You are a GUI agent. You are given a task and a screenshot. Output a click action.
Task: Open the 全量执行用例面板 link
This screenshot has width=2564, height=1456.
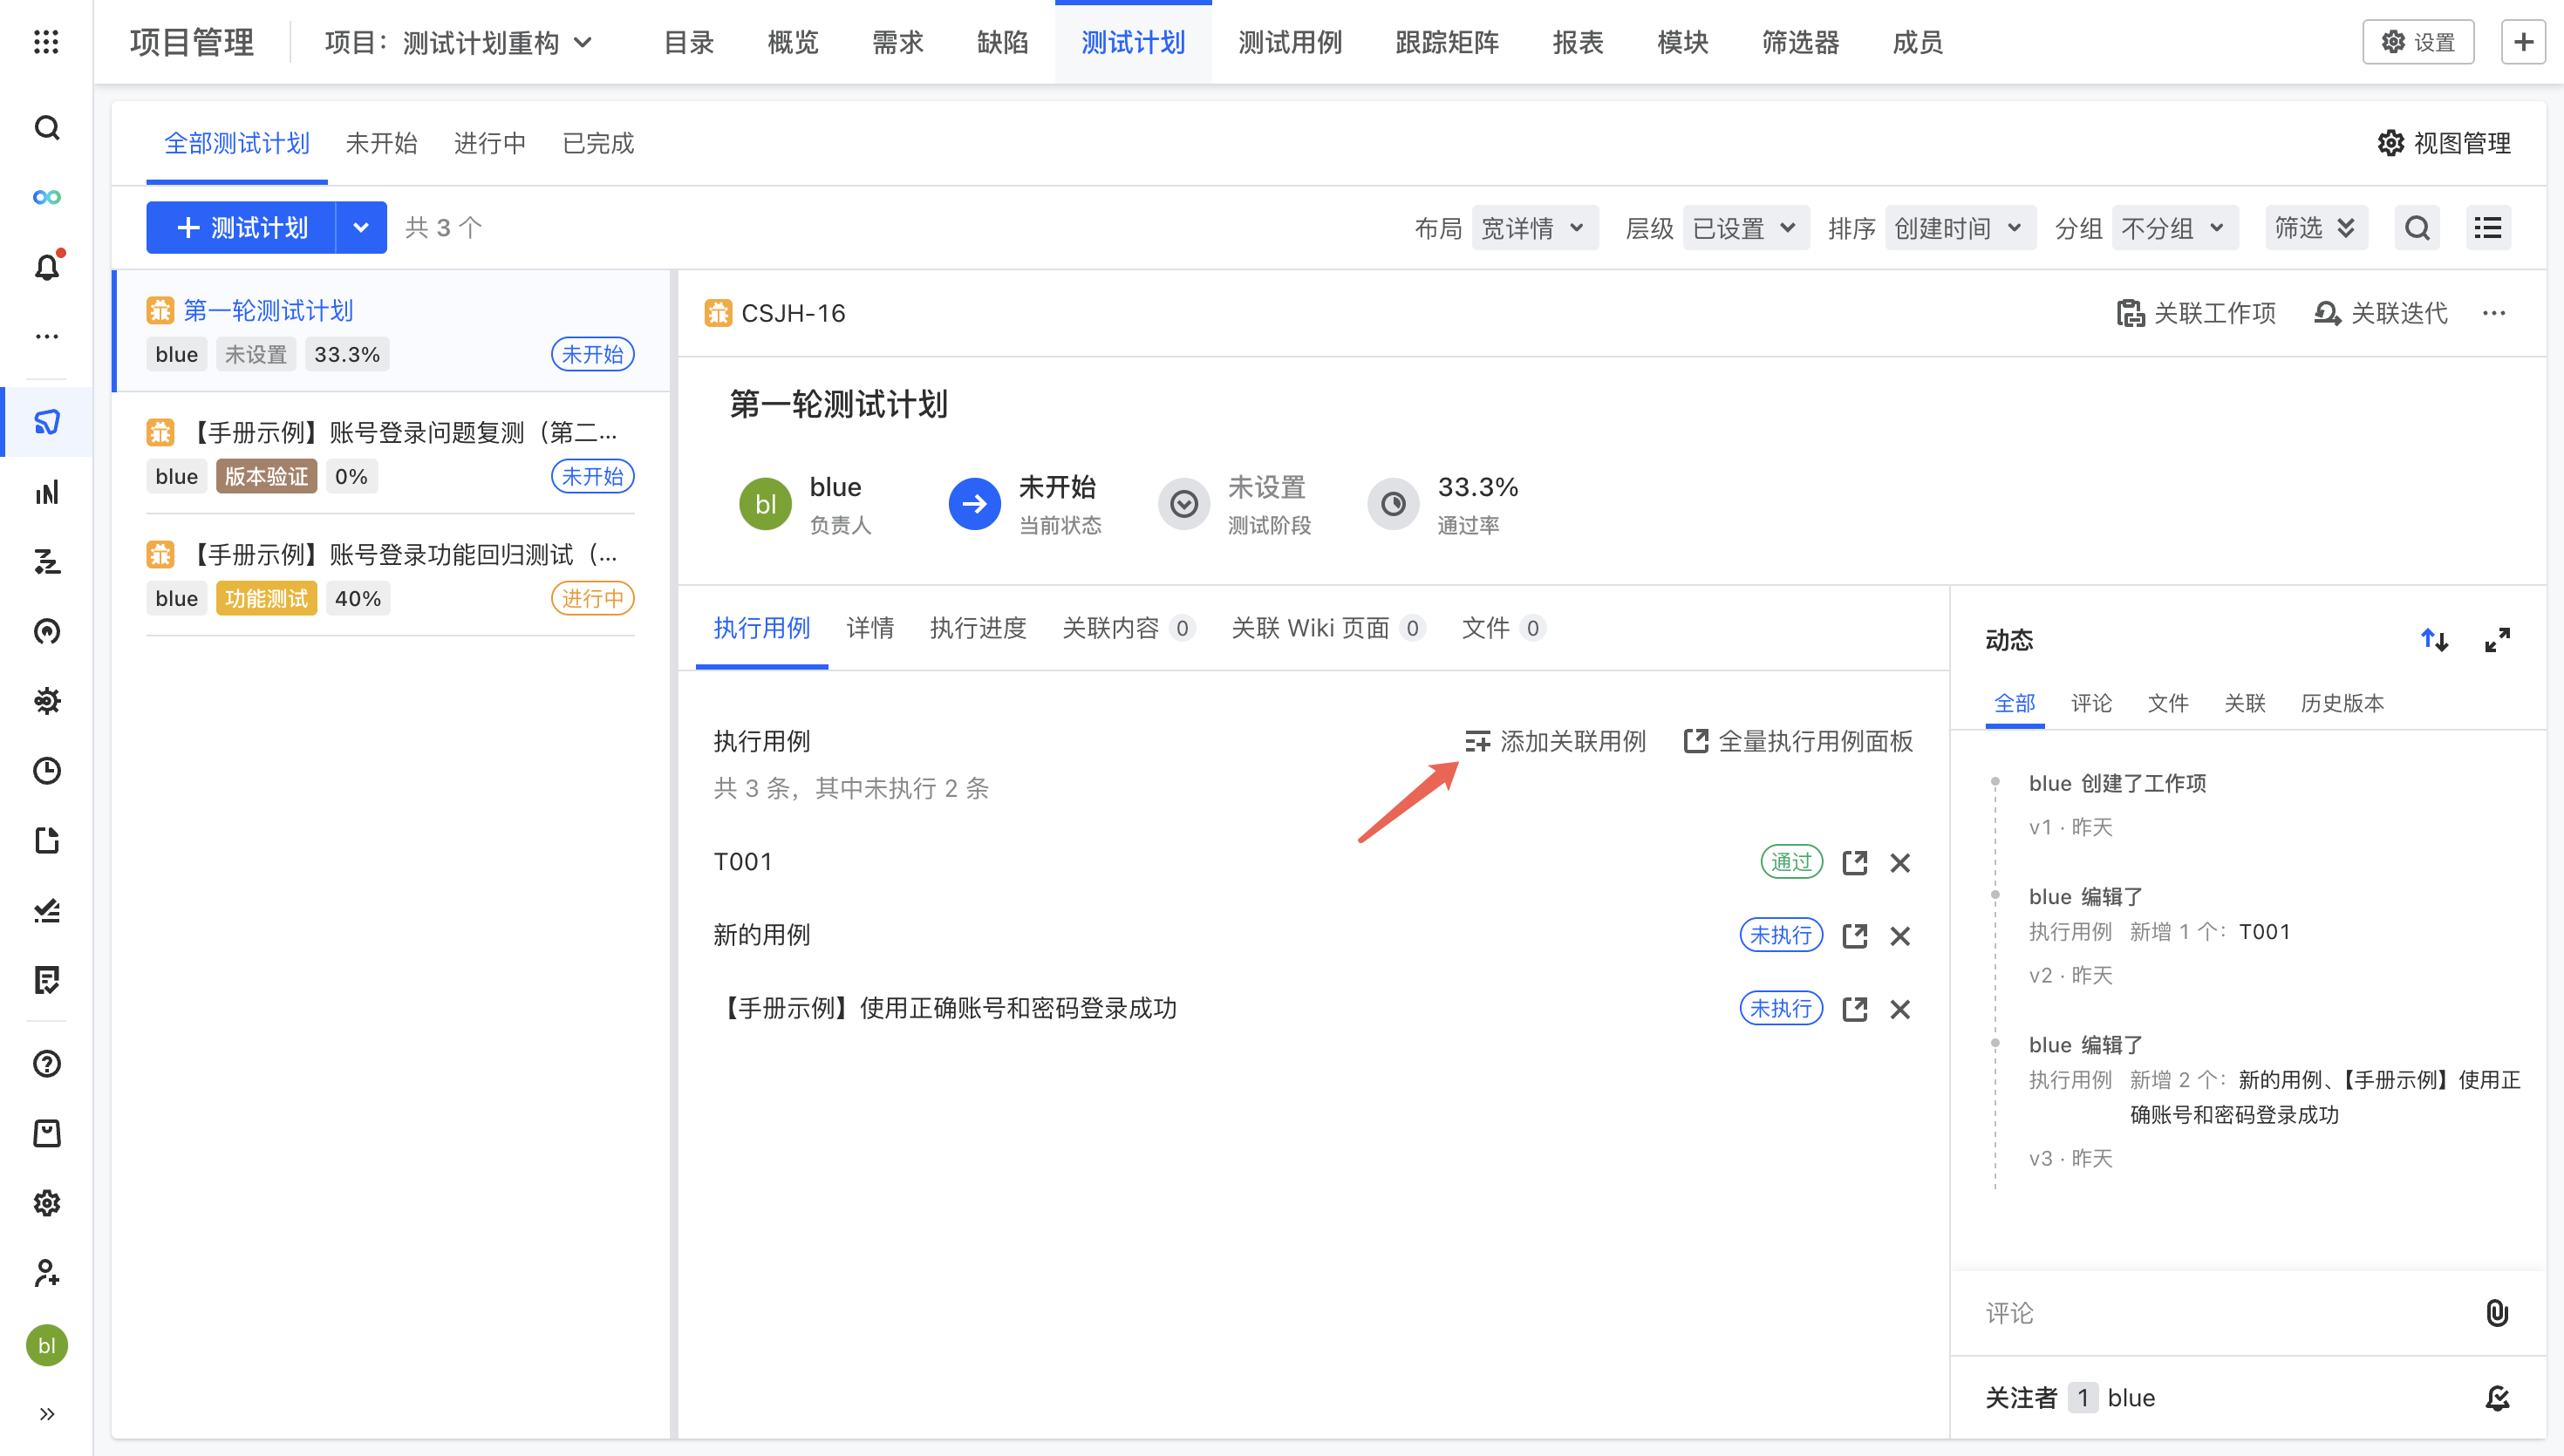point(1798,741)
